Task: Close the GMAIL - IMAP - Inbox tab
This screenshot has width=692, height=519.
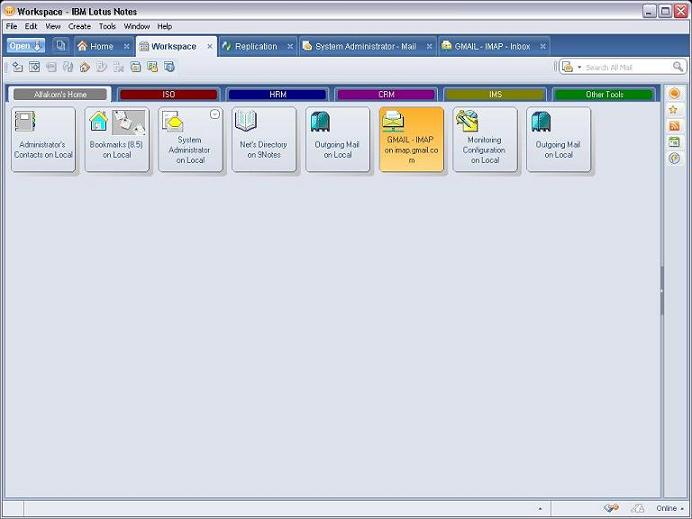Action: click(x=543, y=46)
